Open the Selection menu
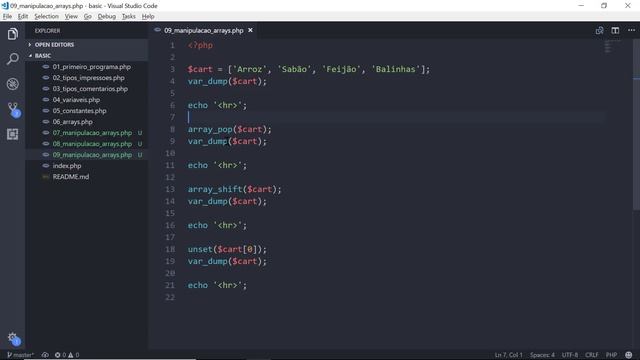The width and height of the screenshot is (640, 360). pyautogui.click(x=46, y=16)
